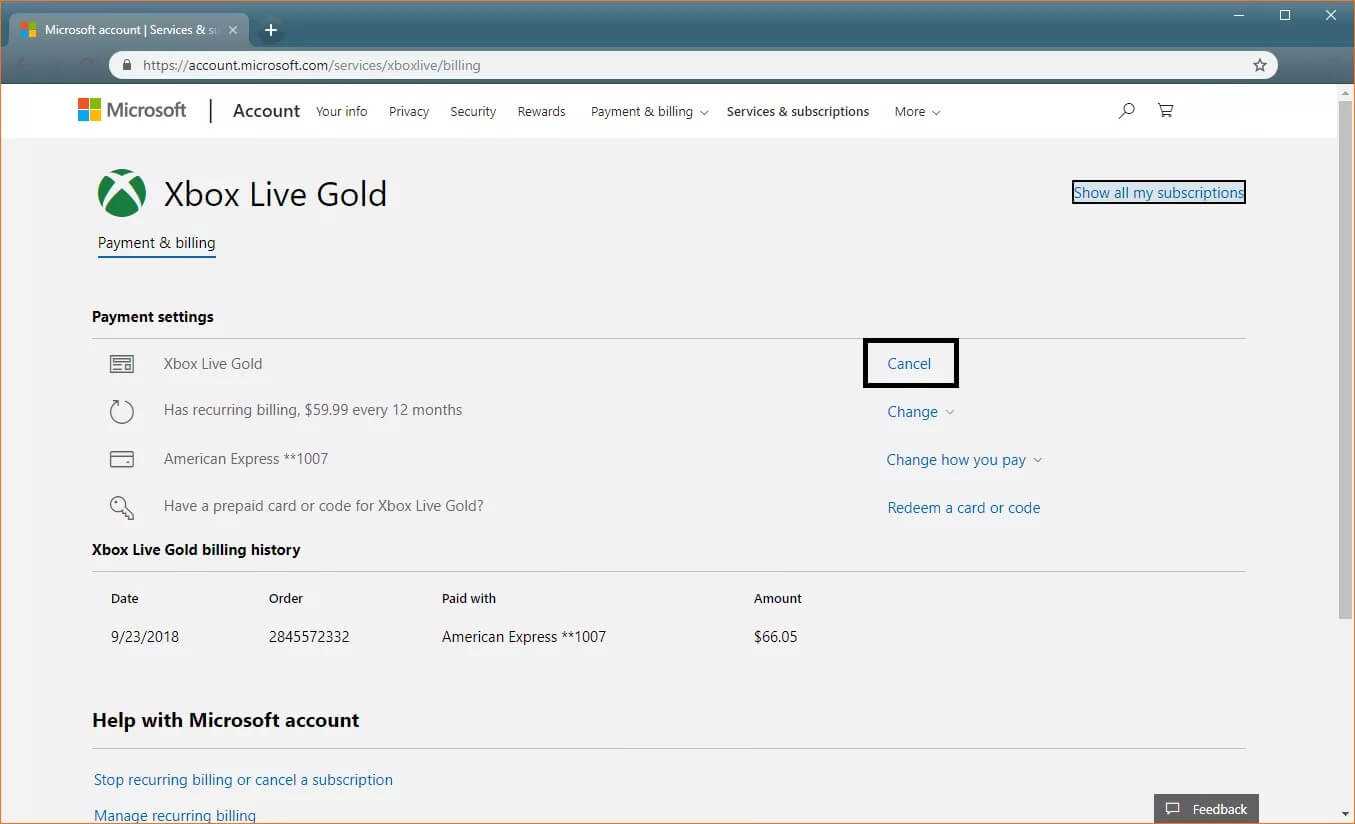
Task: Click the Account heading link
Action: pos(266,111)
